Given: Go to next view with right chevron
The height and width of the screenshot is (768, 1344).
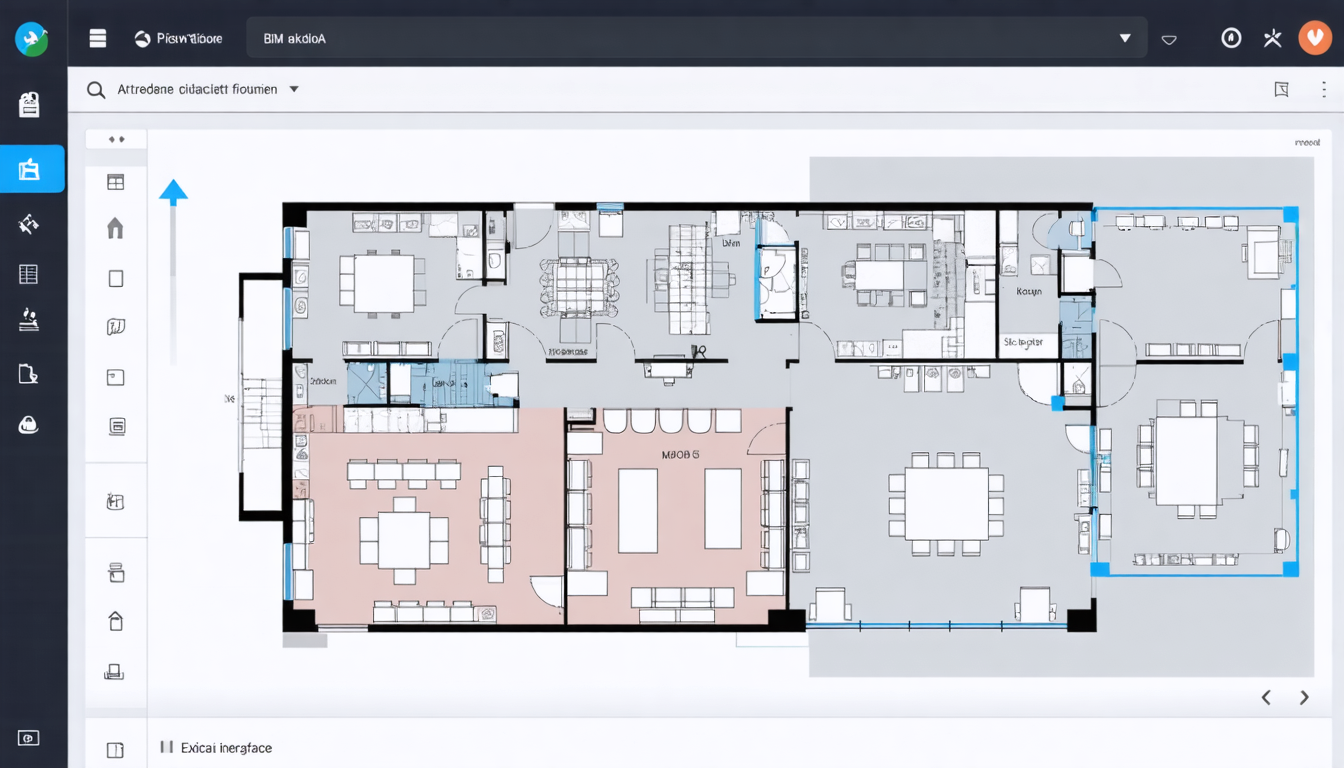Looking at the screenshot, I should click(1304, 698).
